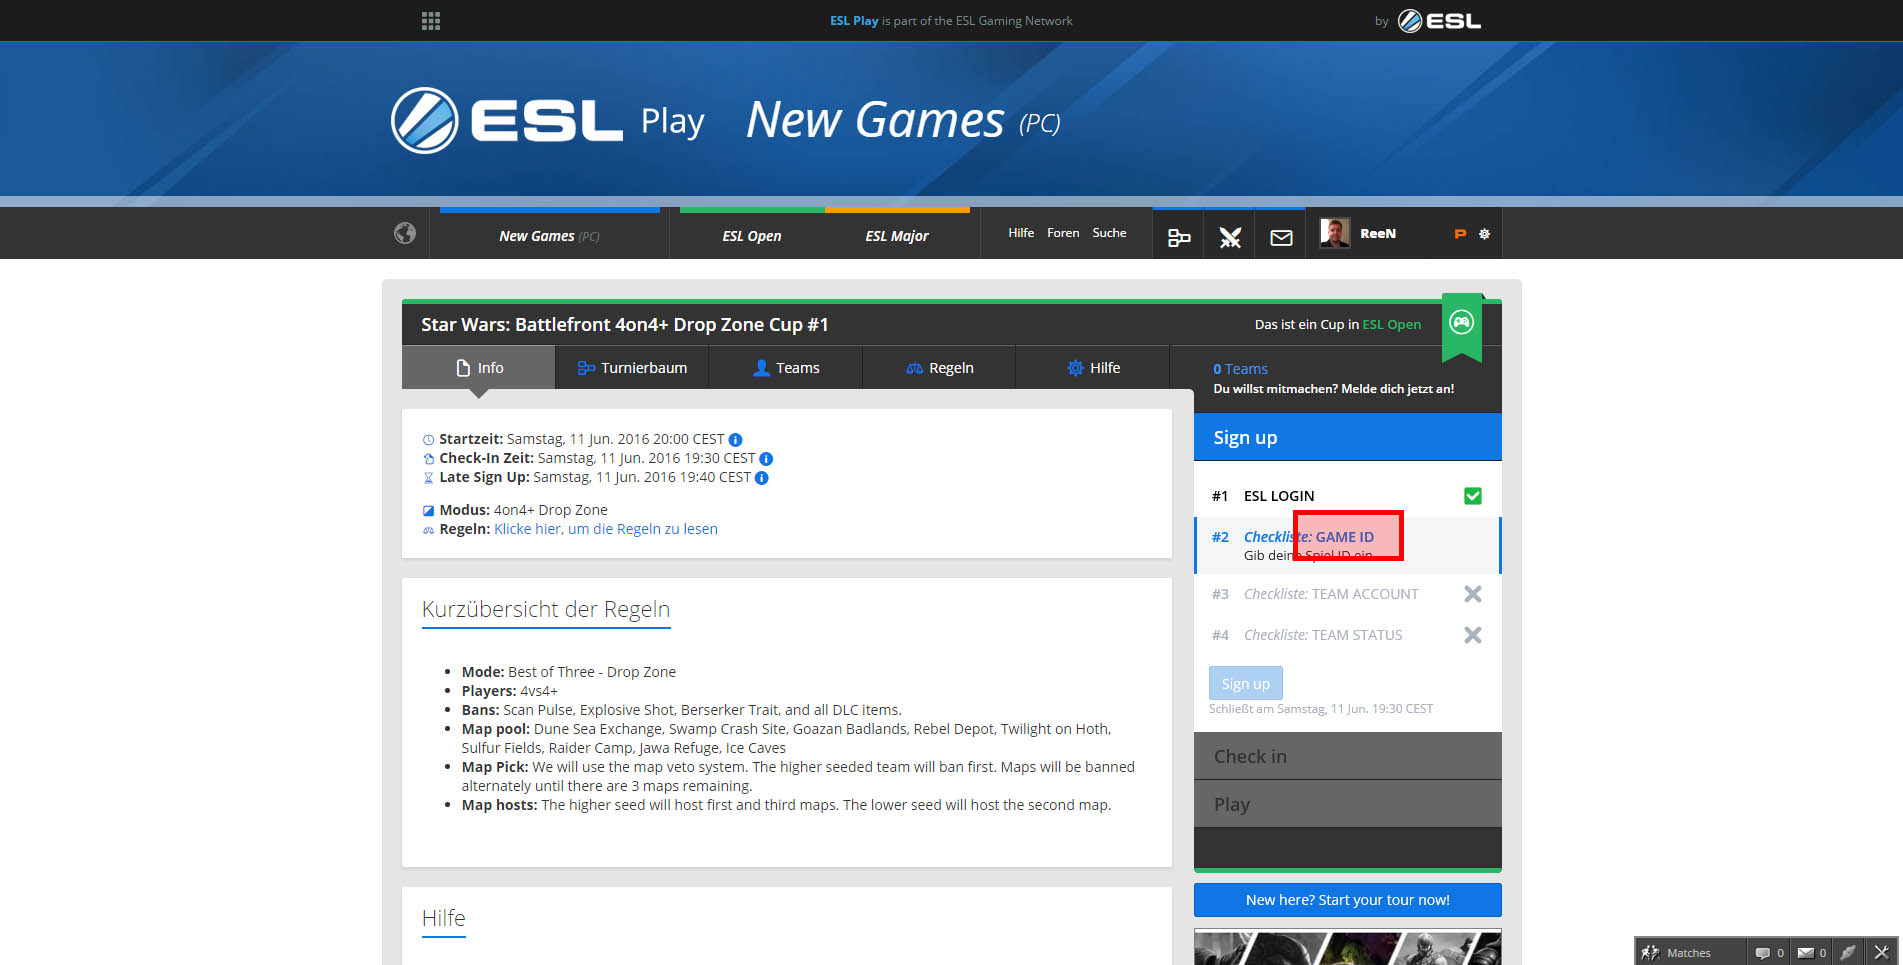This screenshot has height=965, width=1903.
Task: Switch to the Teams tab
Action: [786, 368]
